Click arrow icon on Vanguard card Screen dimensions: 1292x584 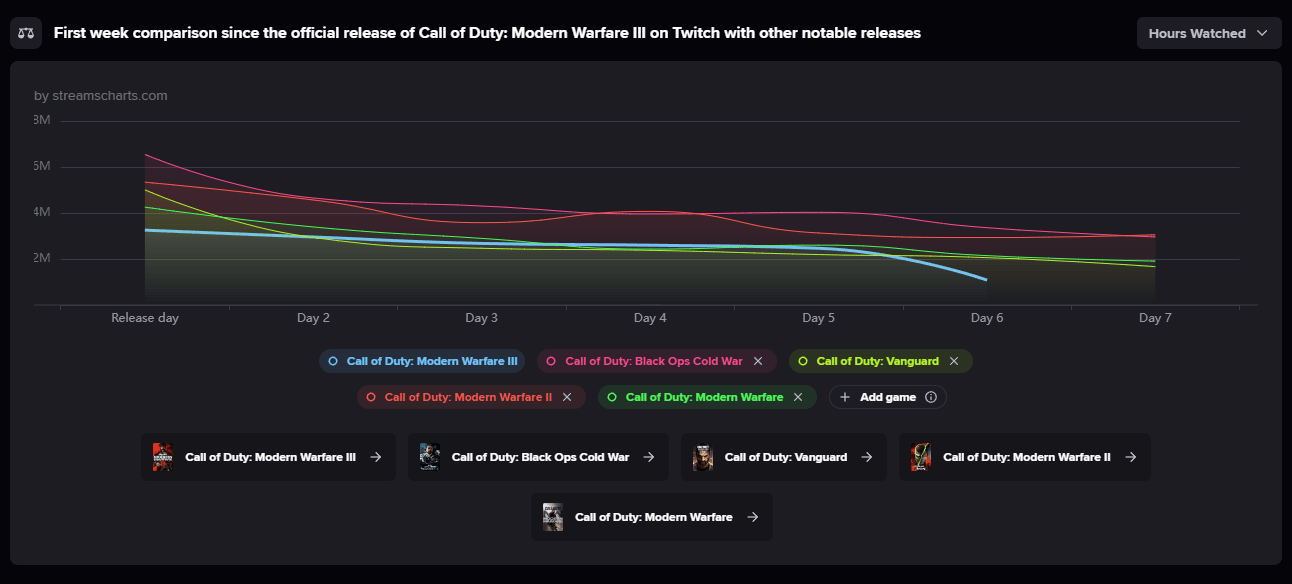[866, 457]
